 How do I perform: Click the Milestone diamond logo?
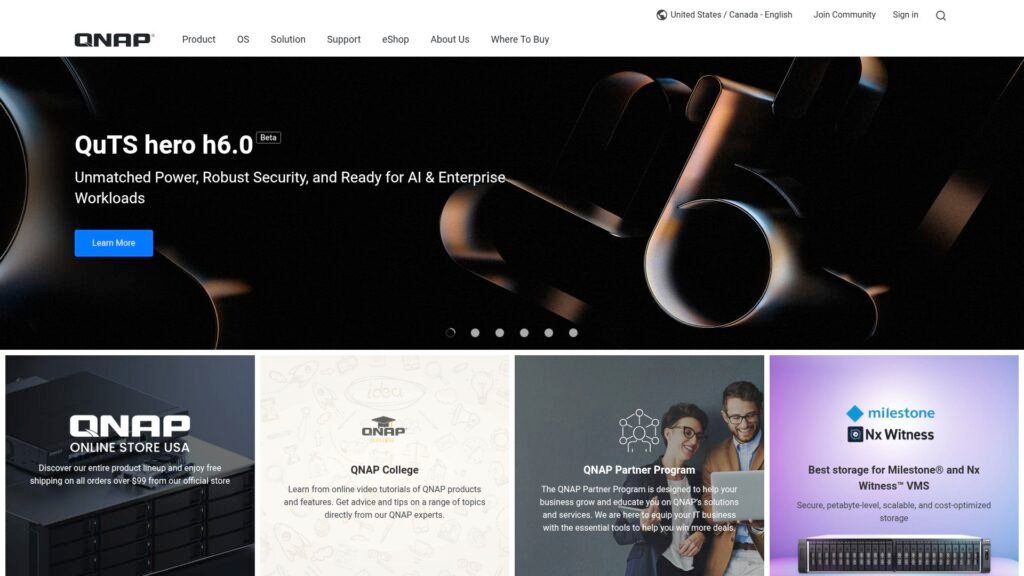click(854, 413)
